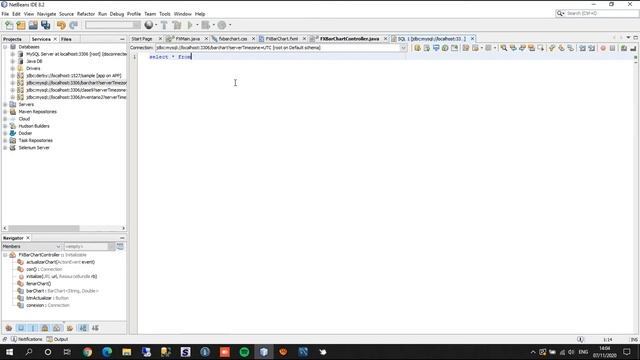Viewport: 640px width, 360px height.
Task: Click the Services panel horizontal scrollbar
Action: [x=64, y=228]
